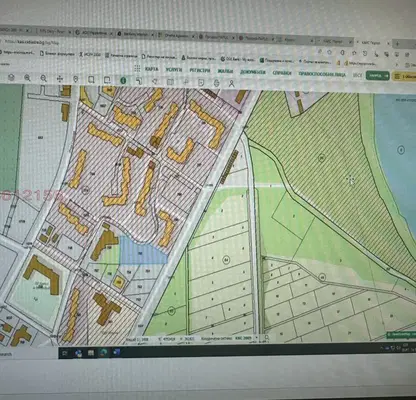Open the document note tool icon

201,83
